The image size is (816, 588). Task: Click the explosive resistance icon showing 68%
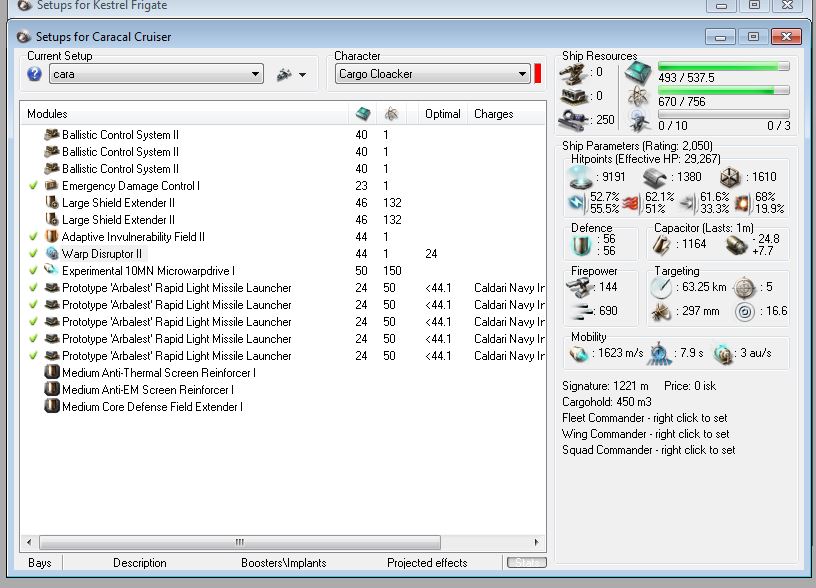pyautogui.click(x=743, y=203)
